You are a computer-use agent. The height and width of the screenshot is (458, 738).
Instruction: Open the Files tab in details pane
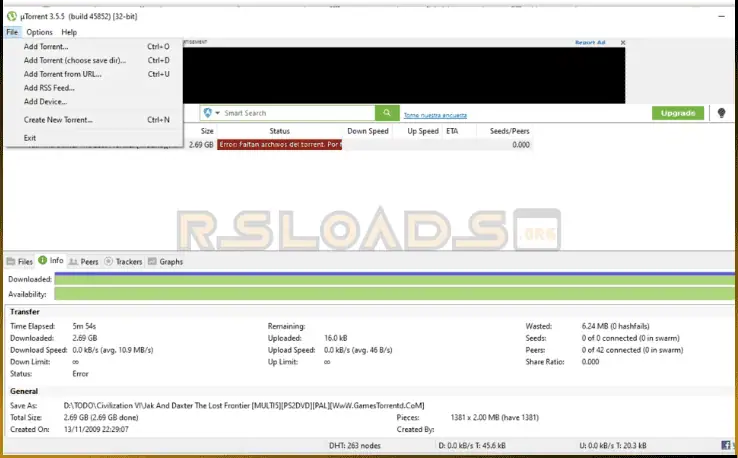pos(20,261)
